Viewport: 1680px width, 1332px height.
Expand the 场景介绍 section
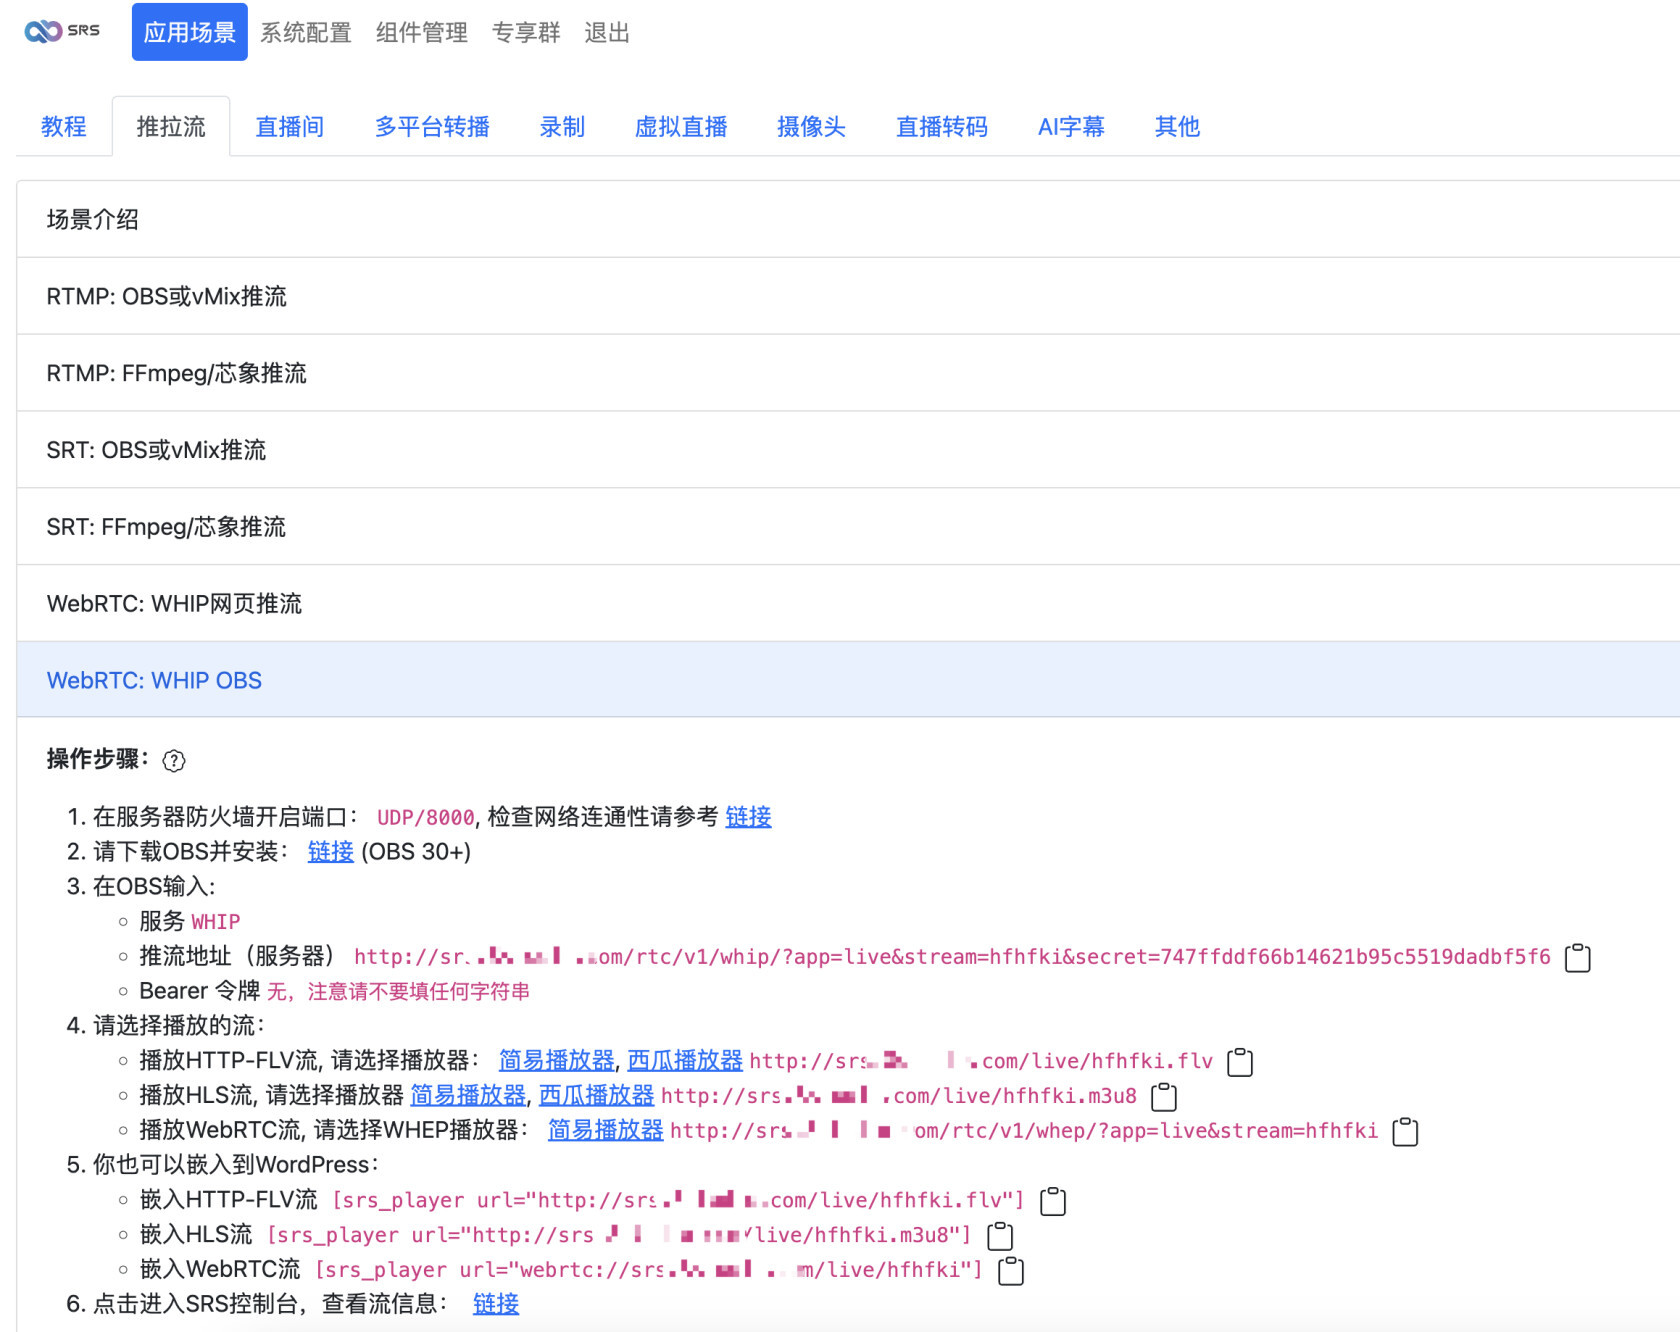point(848,219)
